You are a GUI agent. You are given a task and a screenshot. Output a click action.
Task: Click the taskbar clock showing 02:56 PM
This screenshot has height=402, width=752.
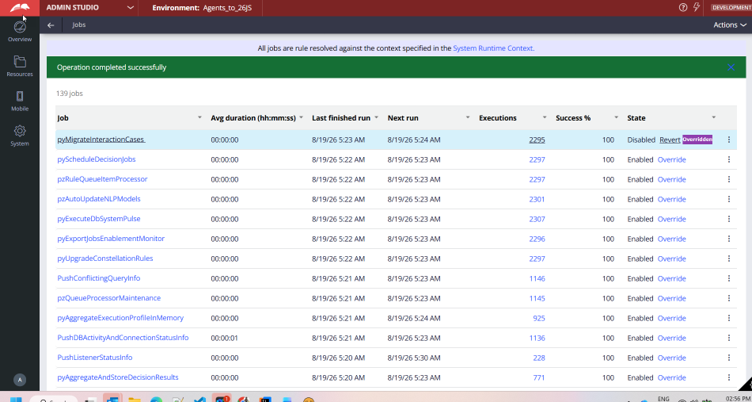click(738, 398)
